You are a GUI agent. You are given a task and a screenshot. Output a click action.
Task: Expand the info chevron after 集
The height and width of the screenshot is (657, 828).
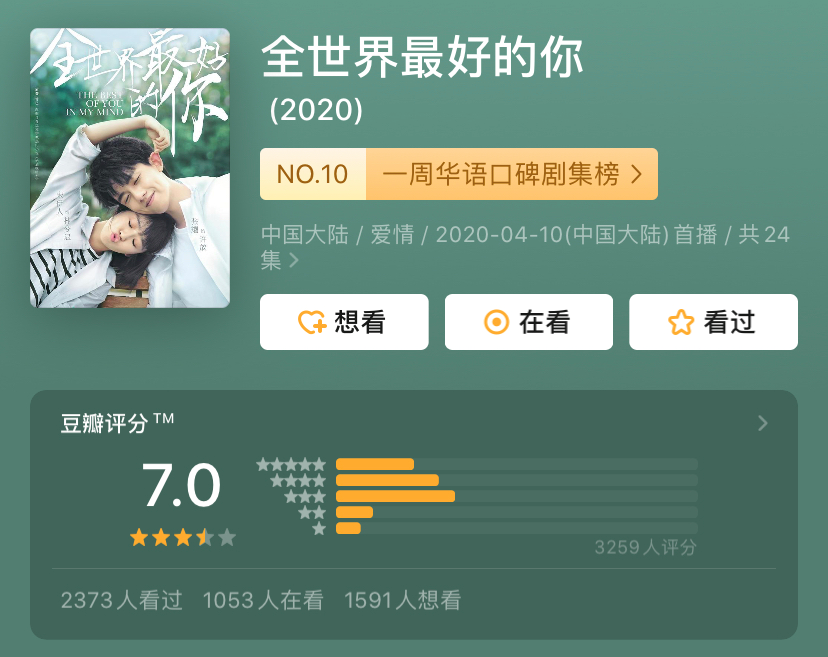(x=294, y=260)
